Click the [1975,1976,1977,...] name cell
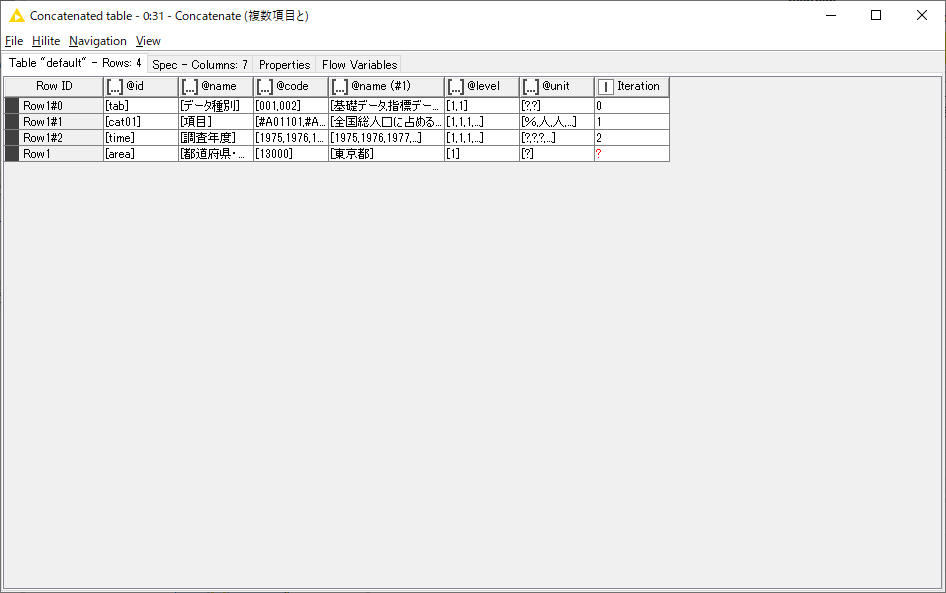Viewport: 946px width, 593px height. [x=386, y=138]
